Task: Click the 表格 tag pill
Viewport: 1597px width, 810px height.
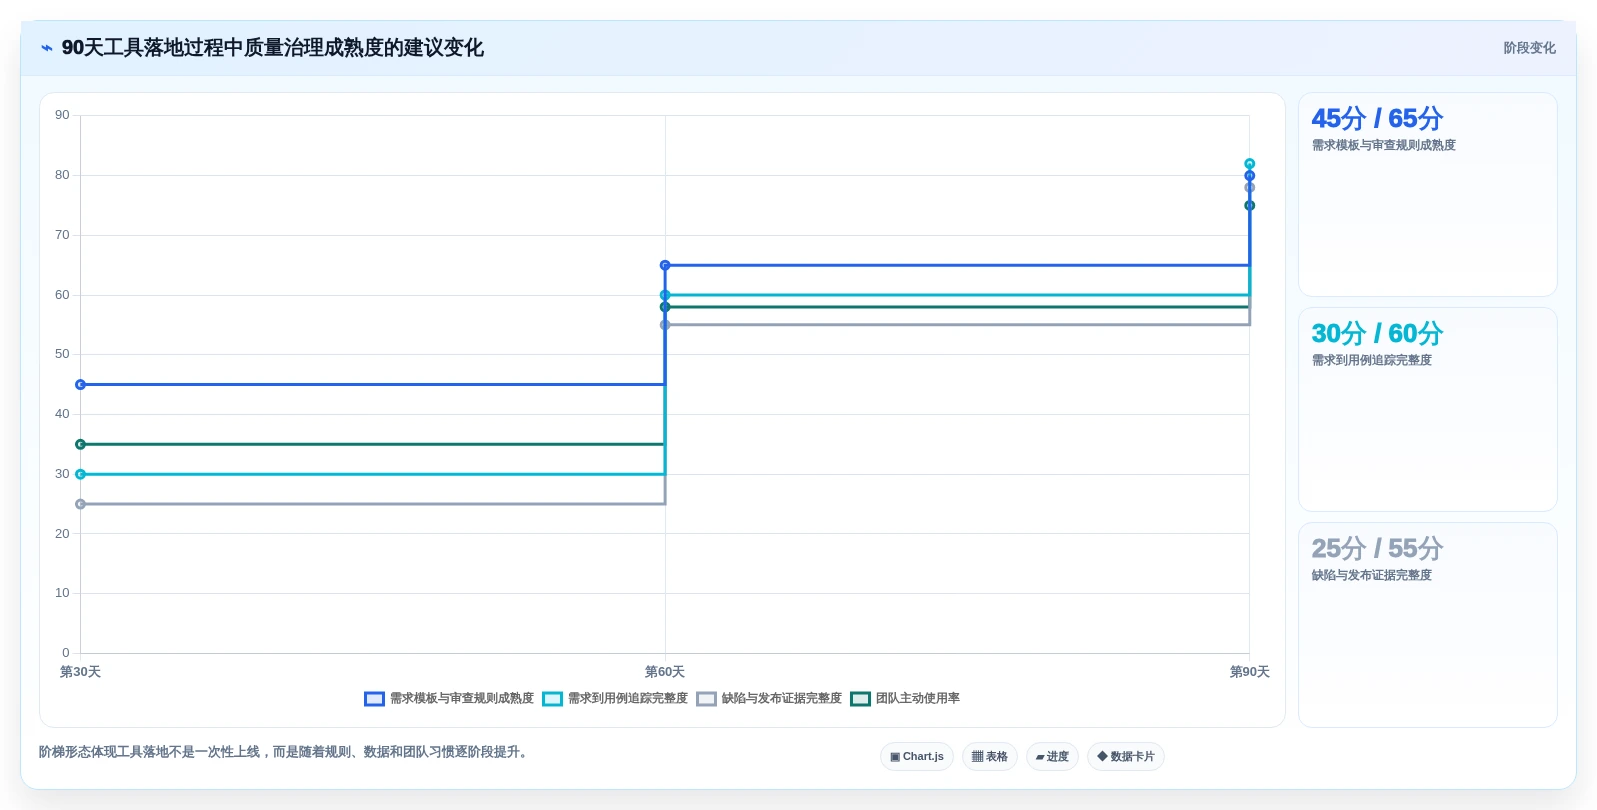Action: click(990, 756)
